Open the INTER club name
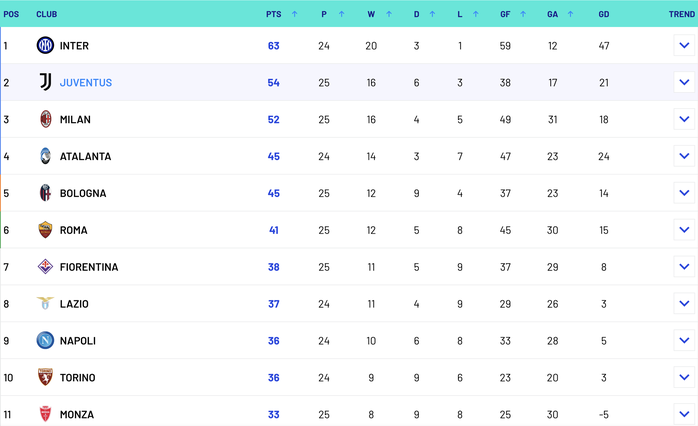 tap(74, 46)
